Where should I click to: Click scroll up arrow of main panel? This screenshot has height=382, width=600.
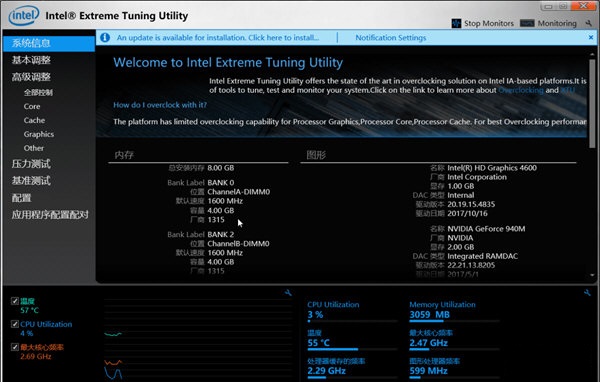pyautogui.click(x=592, y=55)
